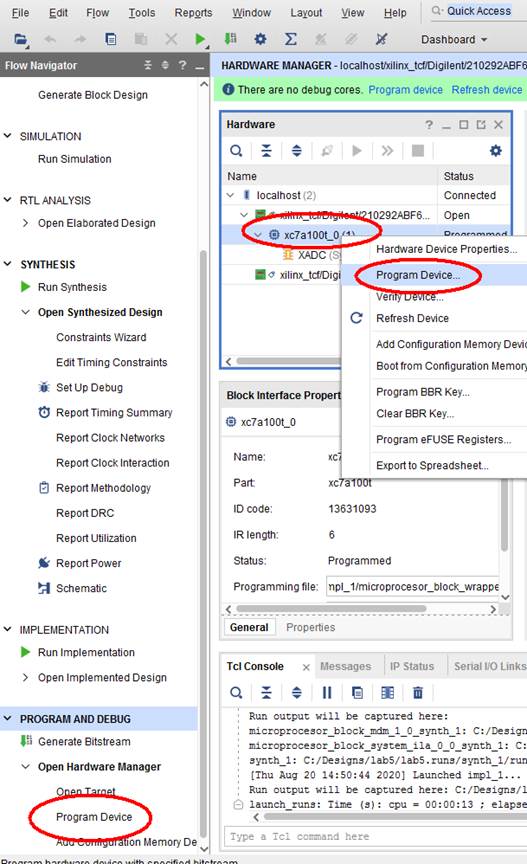The width and height of the screenshot is (527, 864).
Task: Toggle column selection icon in Tcl Console
Action: coord(388,693)
